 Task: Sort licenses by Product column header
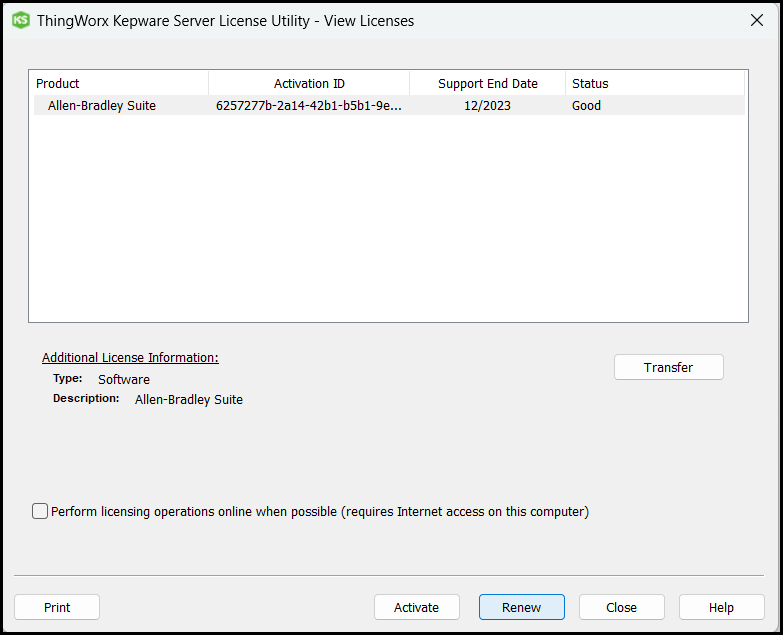(x=118, y=83)
